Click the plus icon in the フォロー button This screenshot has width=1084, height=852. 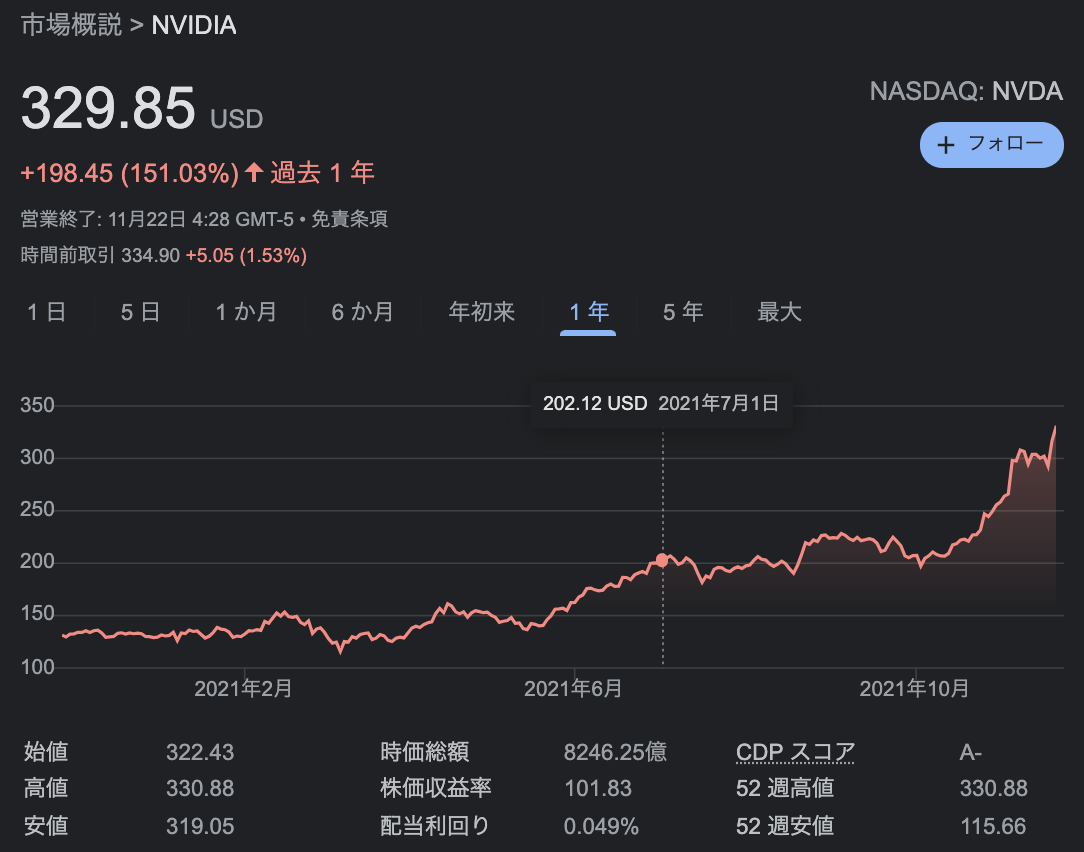[945, 145]
